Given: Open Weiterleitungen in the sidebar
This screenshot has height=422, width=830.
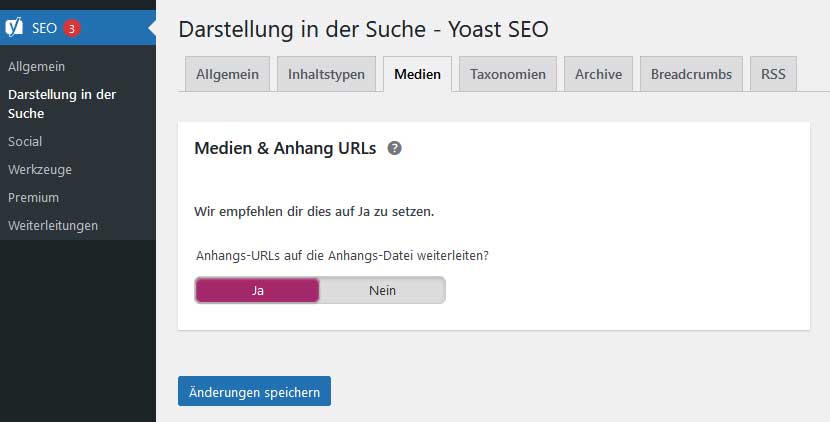Looking at the screenshot, I should [x=53, y=226].
